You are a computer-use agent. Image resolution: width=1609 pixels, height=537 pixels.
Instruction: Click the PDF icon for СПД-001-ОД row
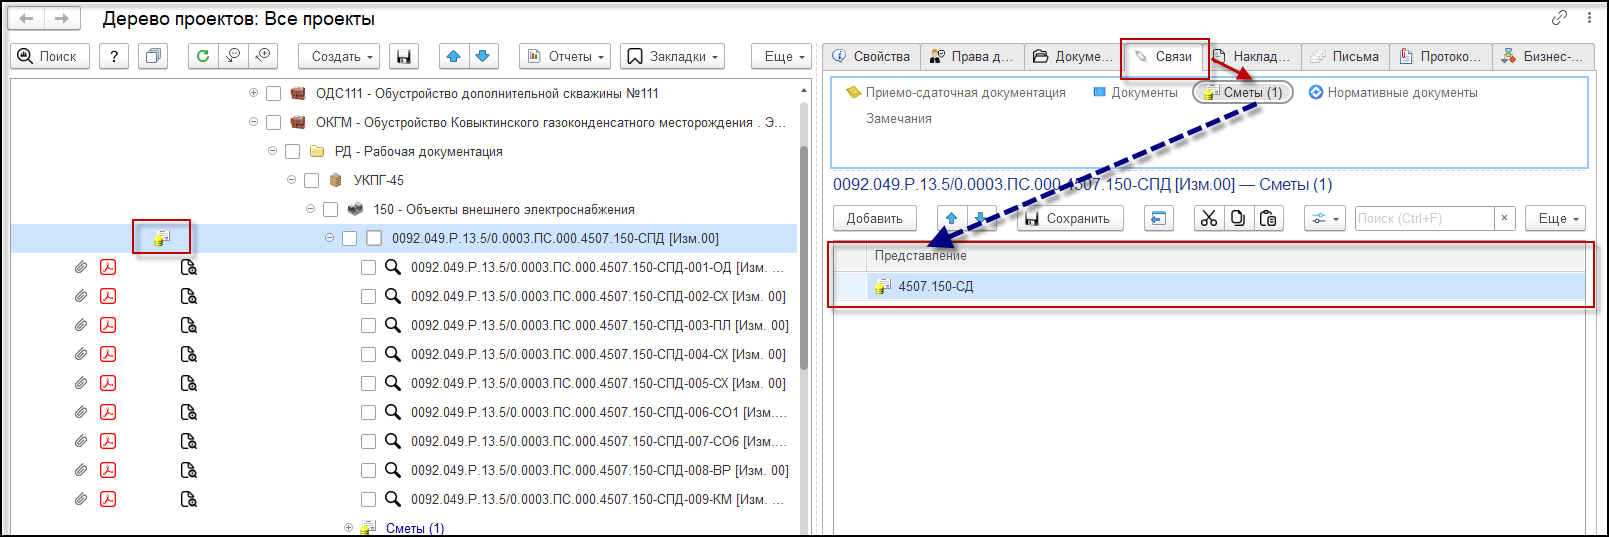tap(108, 267)
